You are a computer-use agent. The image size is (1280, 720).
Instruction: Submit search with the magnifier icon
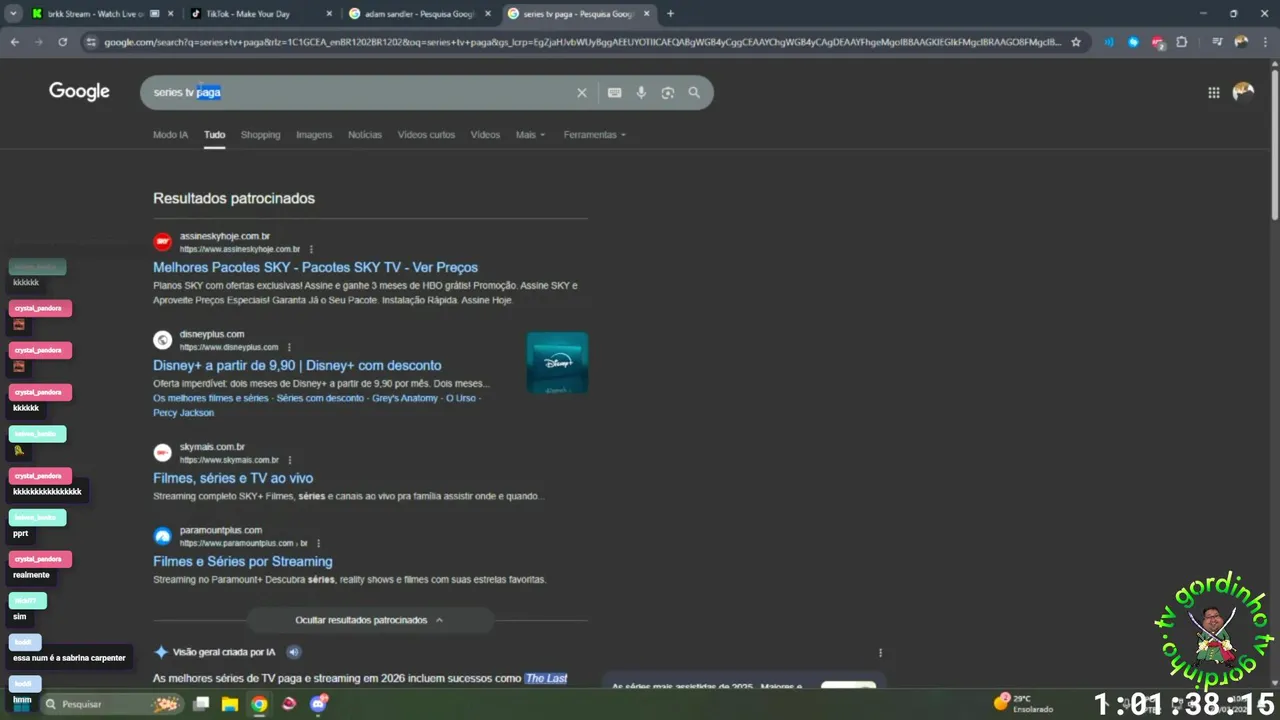694,93
